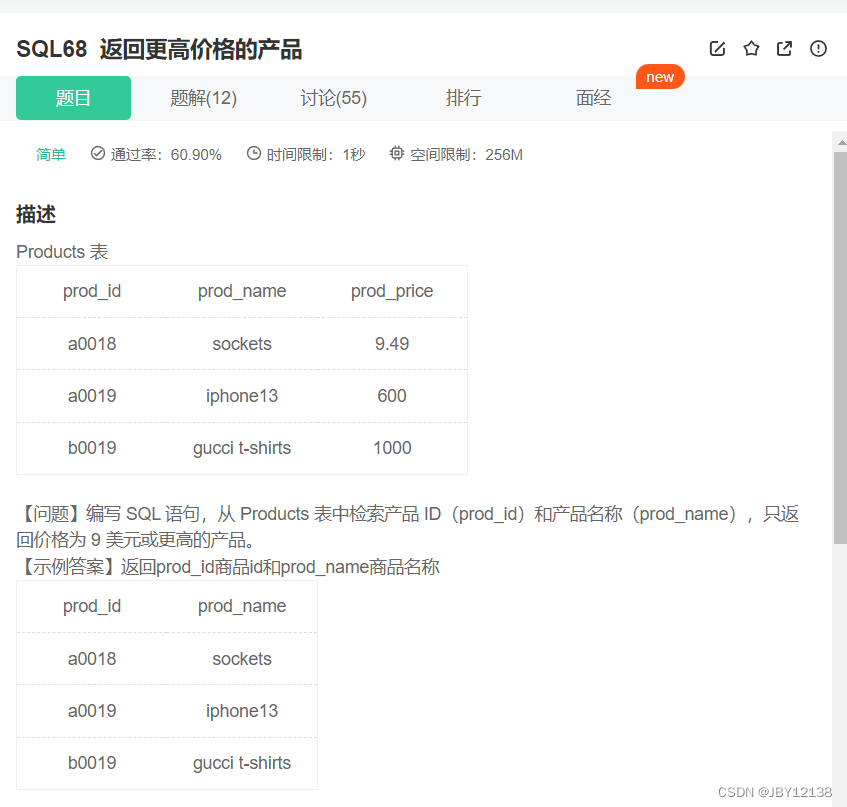The height and width of the screenshot is (807, 847).
Task: Click the edit/contribute icon in top right
Action: click(717, 48)
